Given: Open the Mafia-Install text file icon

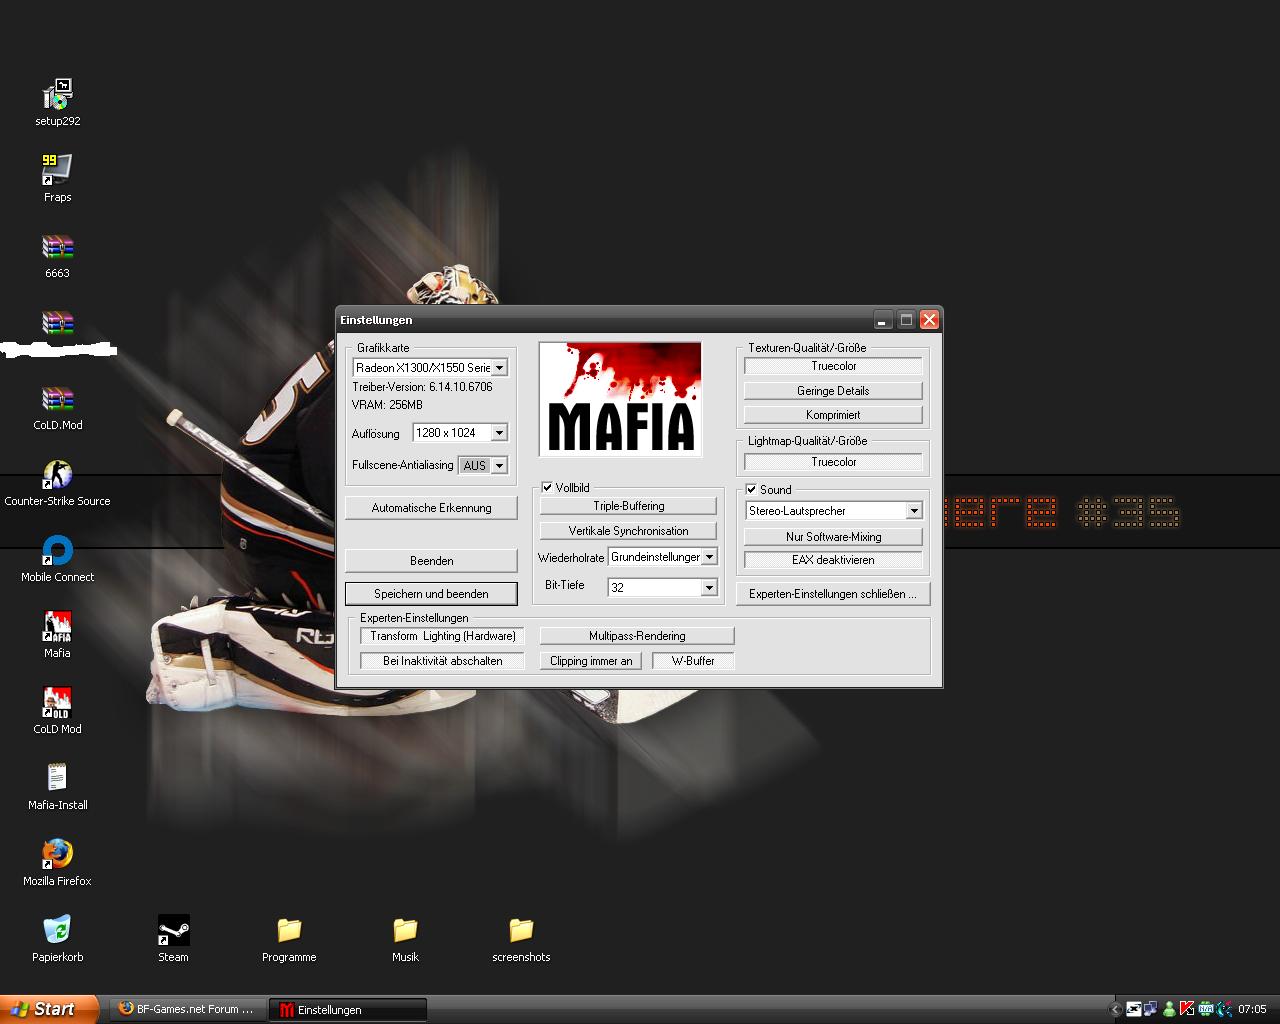Looking at the screenshot, I should [x=57, y=787].
